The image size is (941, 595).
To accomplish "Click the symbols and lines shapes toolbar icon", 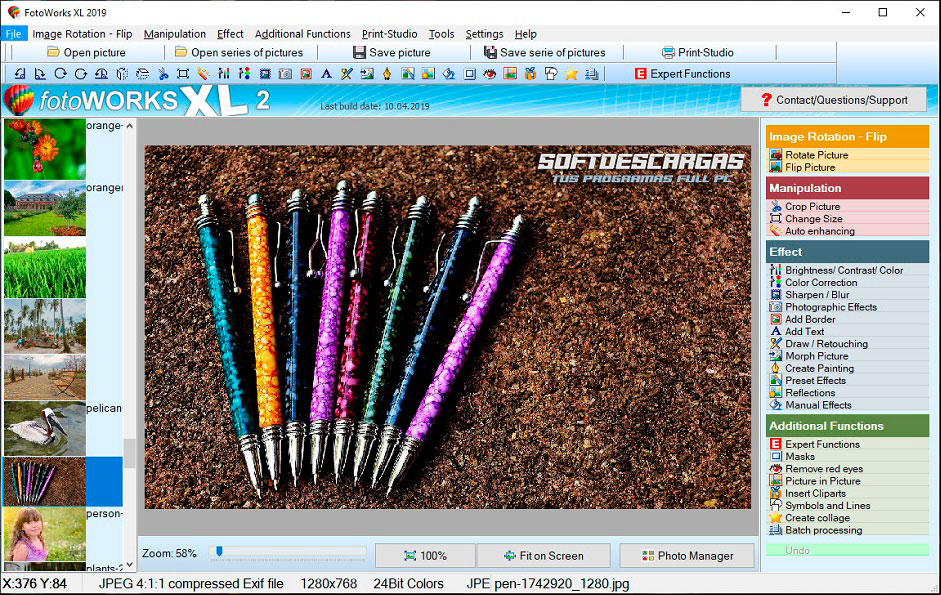I will coord(551,74).
